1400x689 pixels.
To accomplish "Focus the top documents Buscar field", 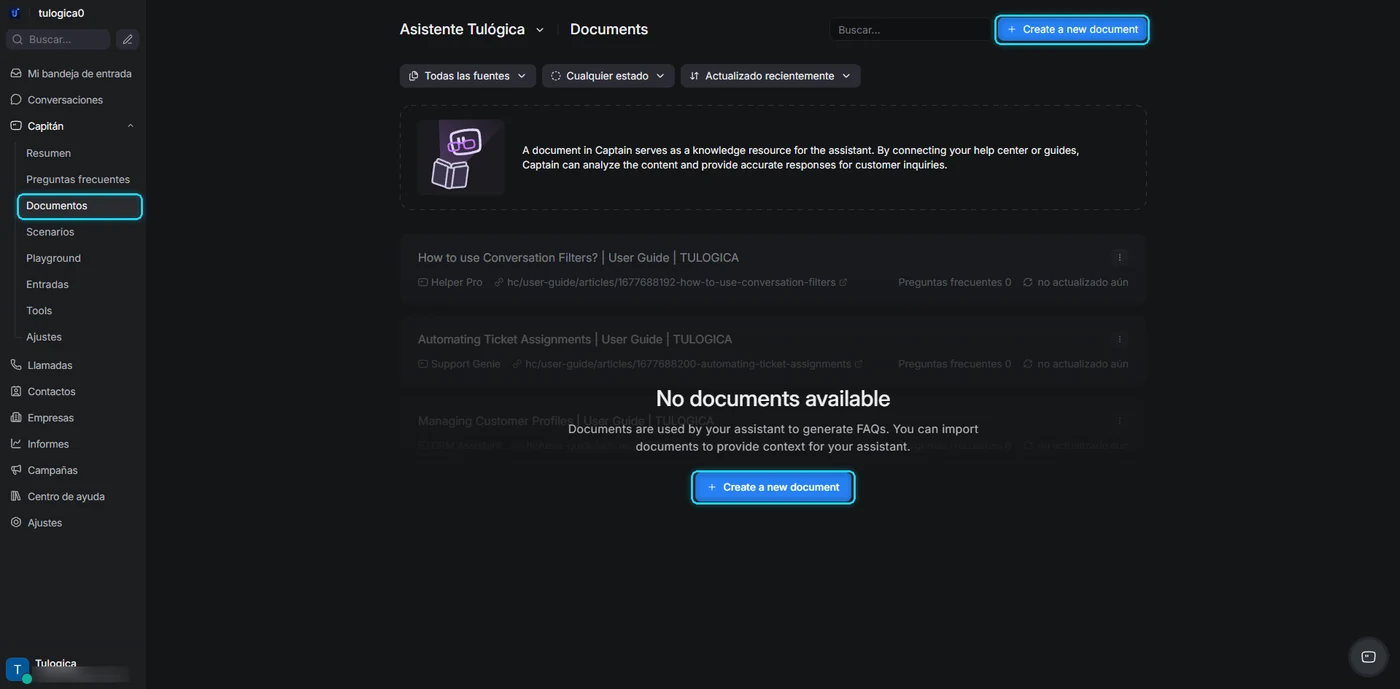I will tap(910, 30).
